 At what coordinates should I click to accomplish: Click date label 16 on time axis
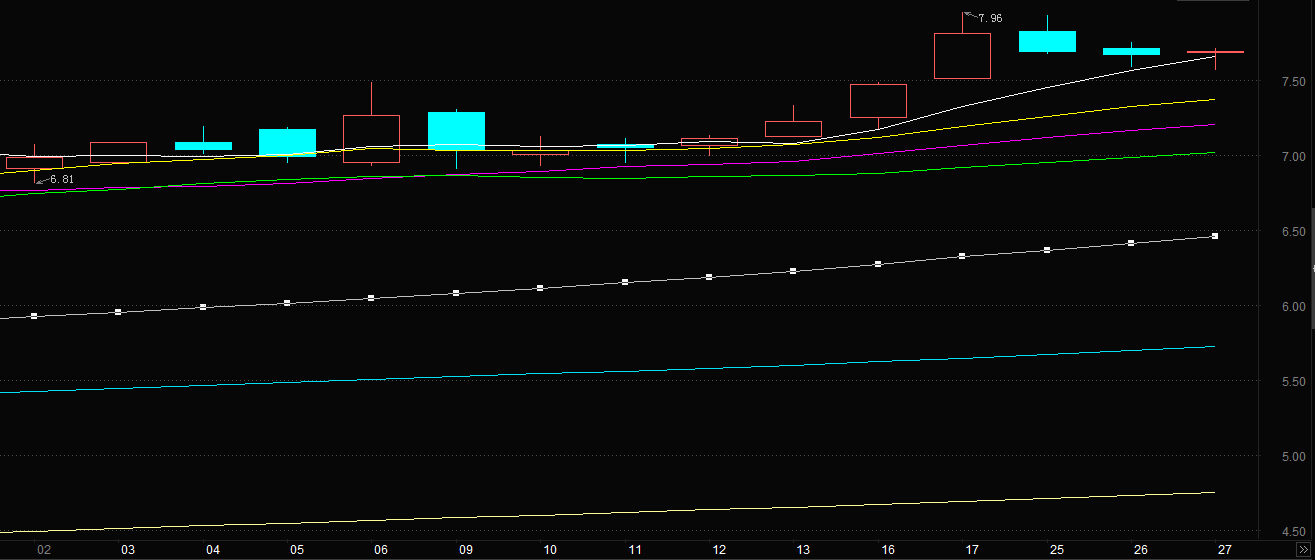pyautogui.click(x=887, y=550)
